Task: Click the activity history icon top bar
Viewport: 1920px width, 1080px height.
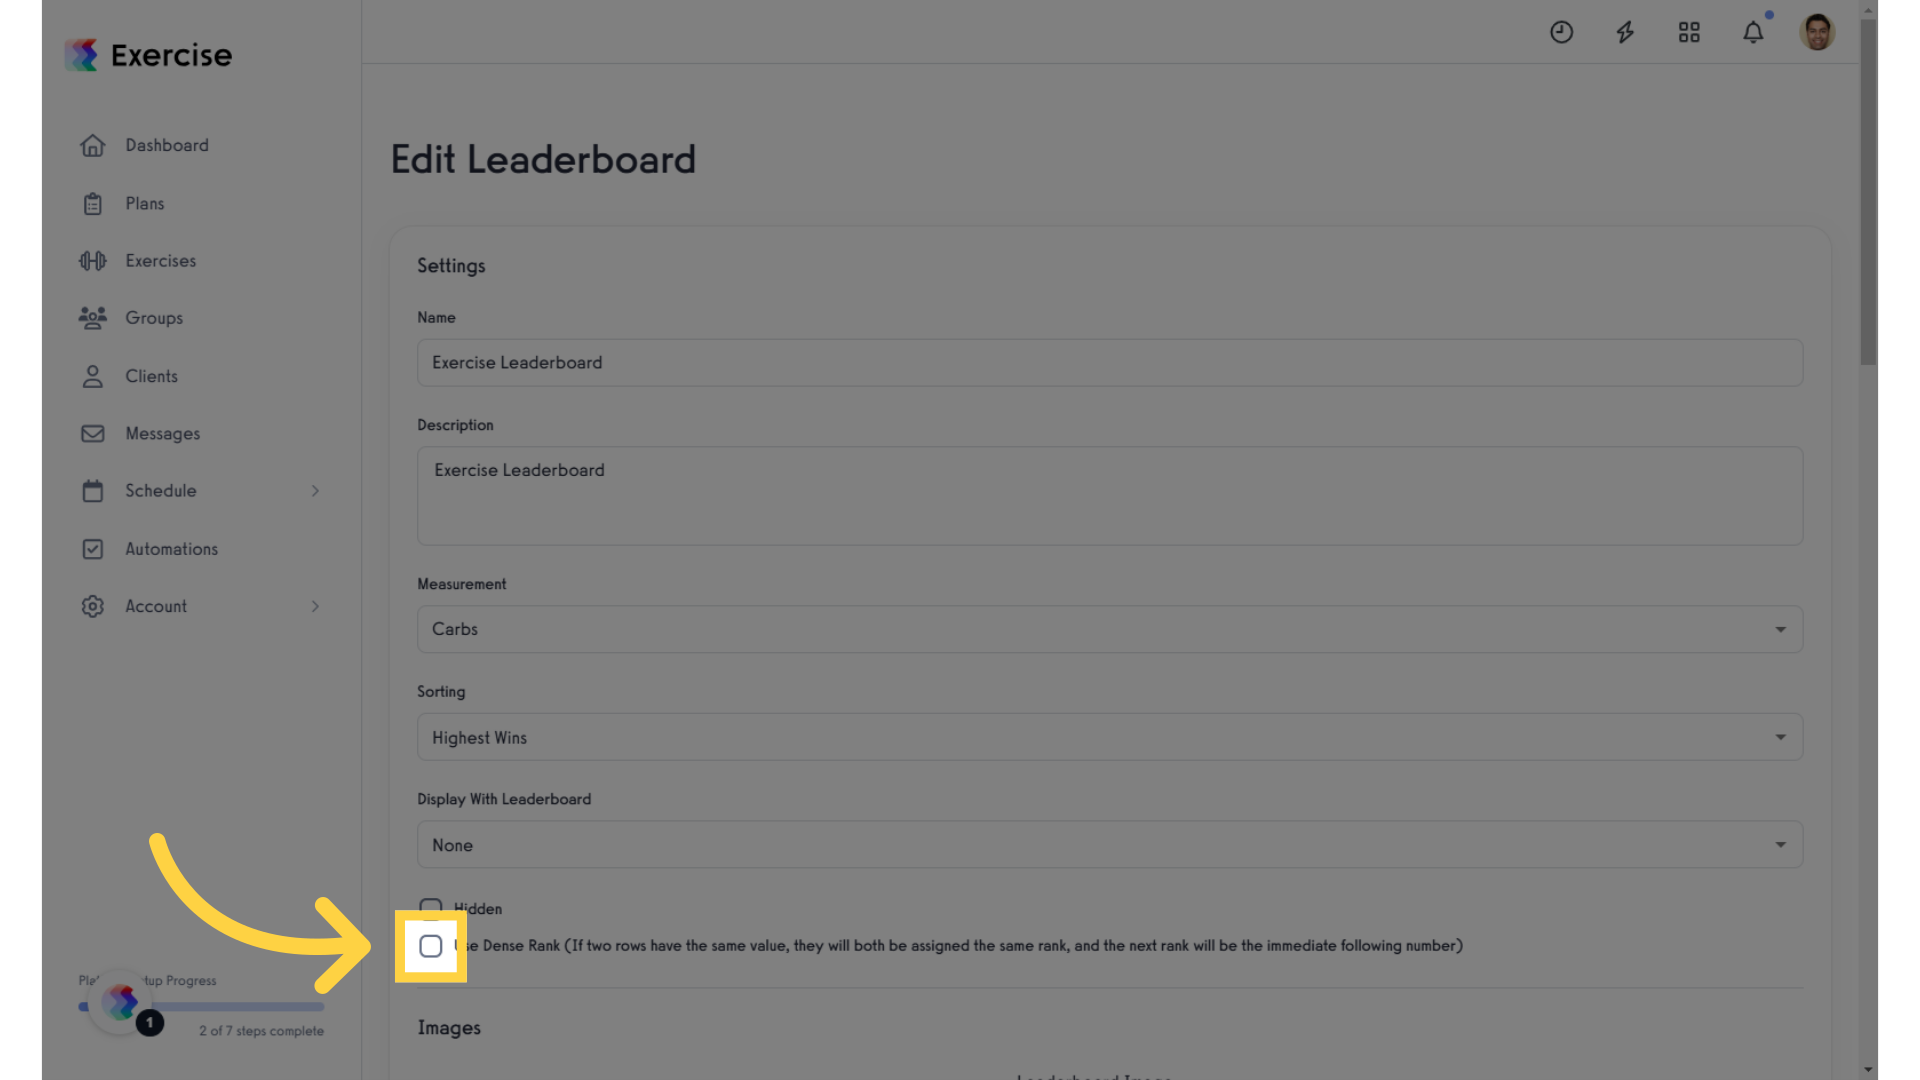Action: [x=1561, y=32]
